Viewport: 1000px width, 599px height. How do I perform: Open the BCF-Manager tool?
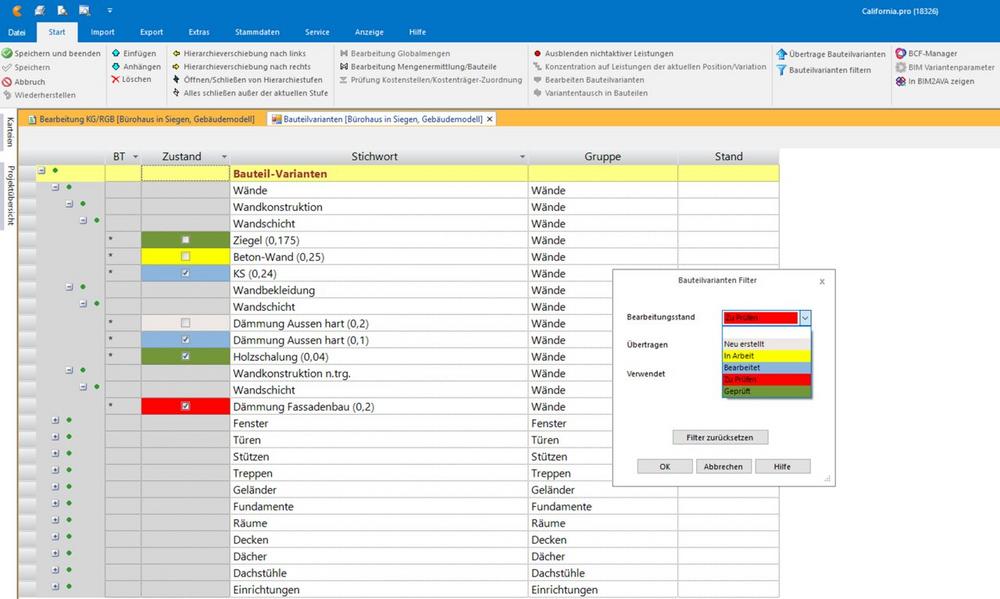[901, 53]
